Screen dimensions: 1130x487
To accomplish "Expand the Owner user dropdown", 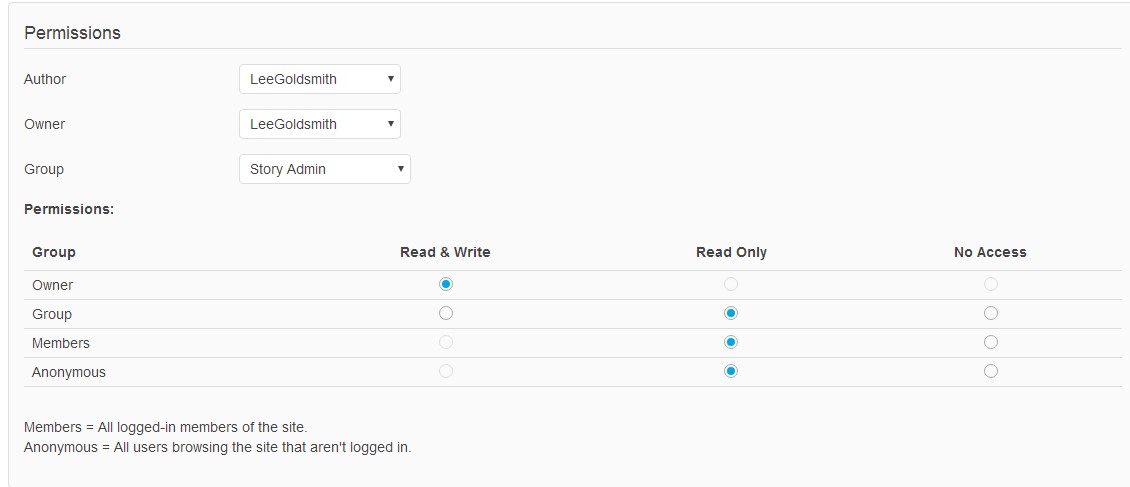I will pos(320,124).
